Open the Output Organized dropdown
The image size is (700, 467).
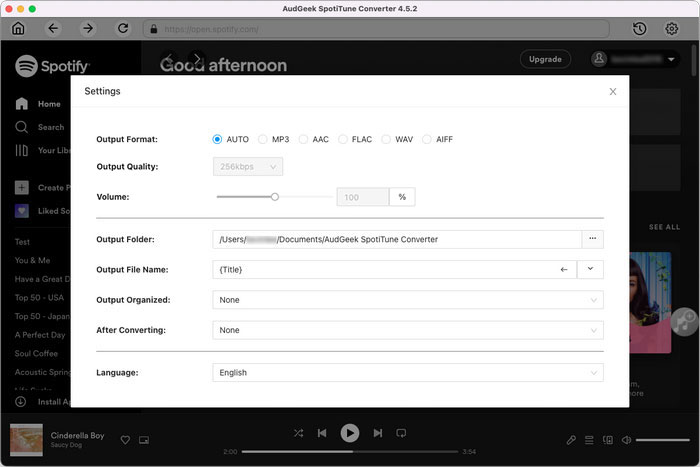(x=408, y=300)
